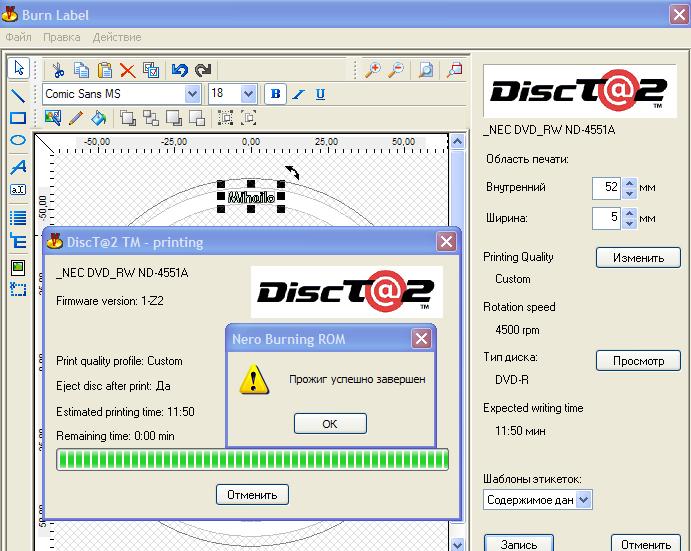This screenshot has width=691, height=551.
Task: Select the dashed field frame tool
Action: (x=18, y=290)
